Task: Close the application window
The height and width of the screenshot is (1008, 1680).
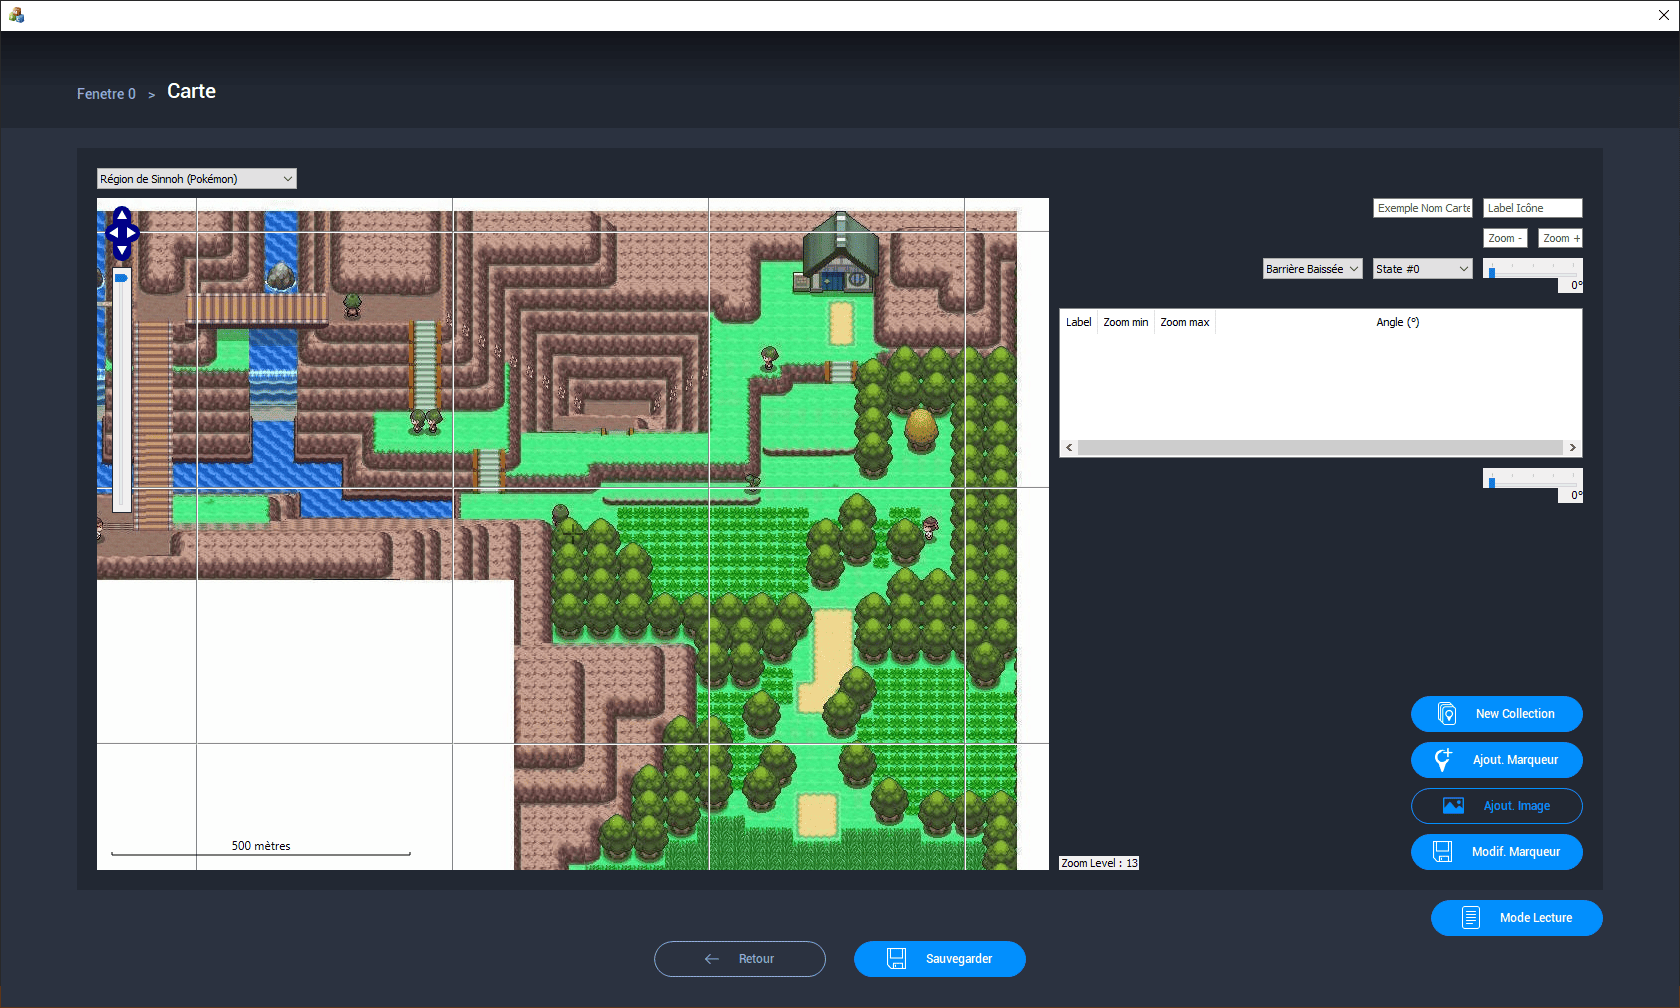Action: pyautogui.click(x=1664, y=15)
